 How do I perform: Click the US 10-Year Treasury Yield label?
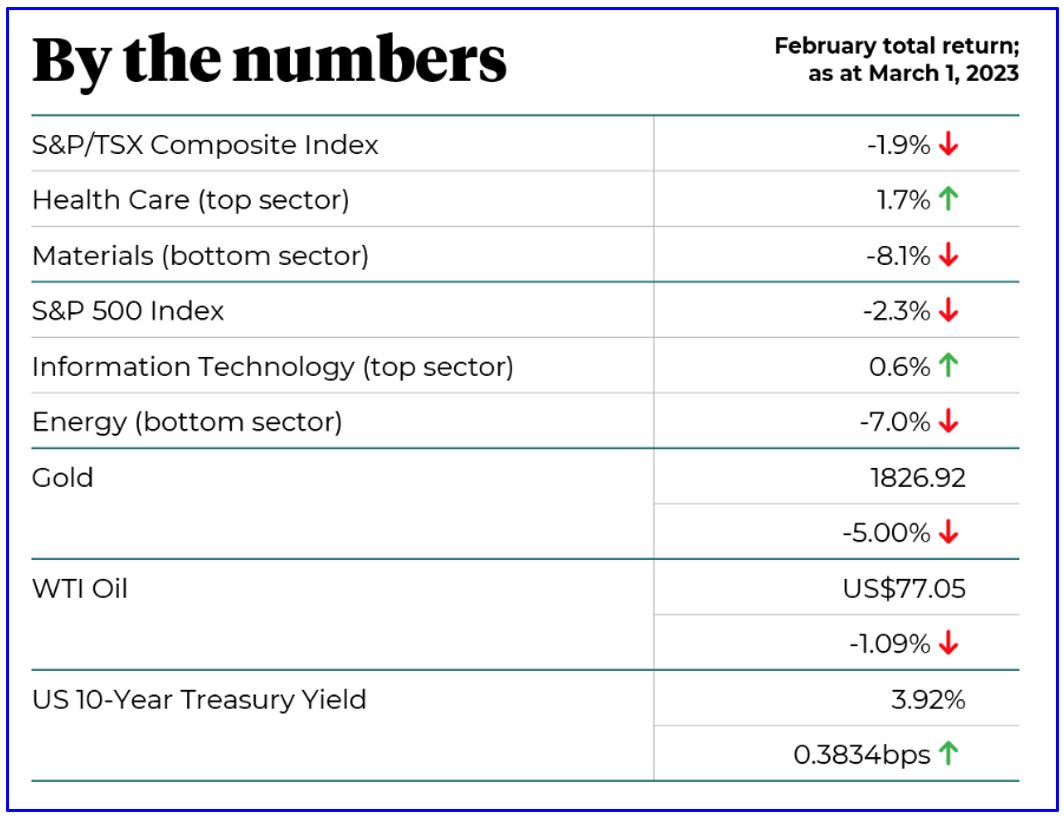pos(199,699)
